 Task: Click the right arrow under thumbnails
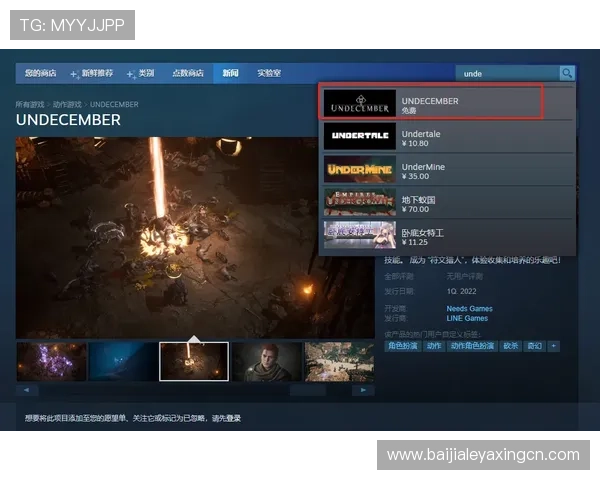tap(362, 390)
